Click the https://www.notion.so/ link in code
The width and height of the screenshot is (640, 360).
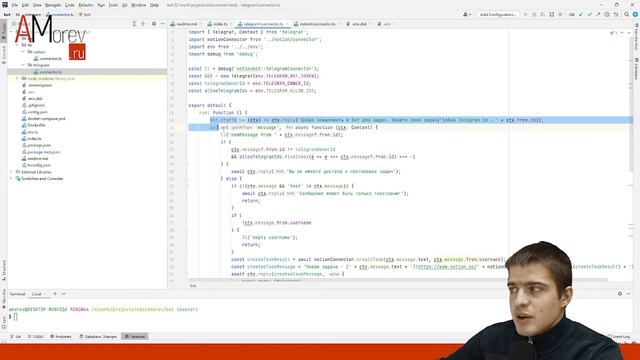[447, 267]
